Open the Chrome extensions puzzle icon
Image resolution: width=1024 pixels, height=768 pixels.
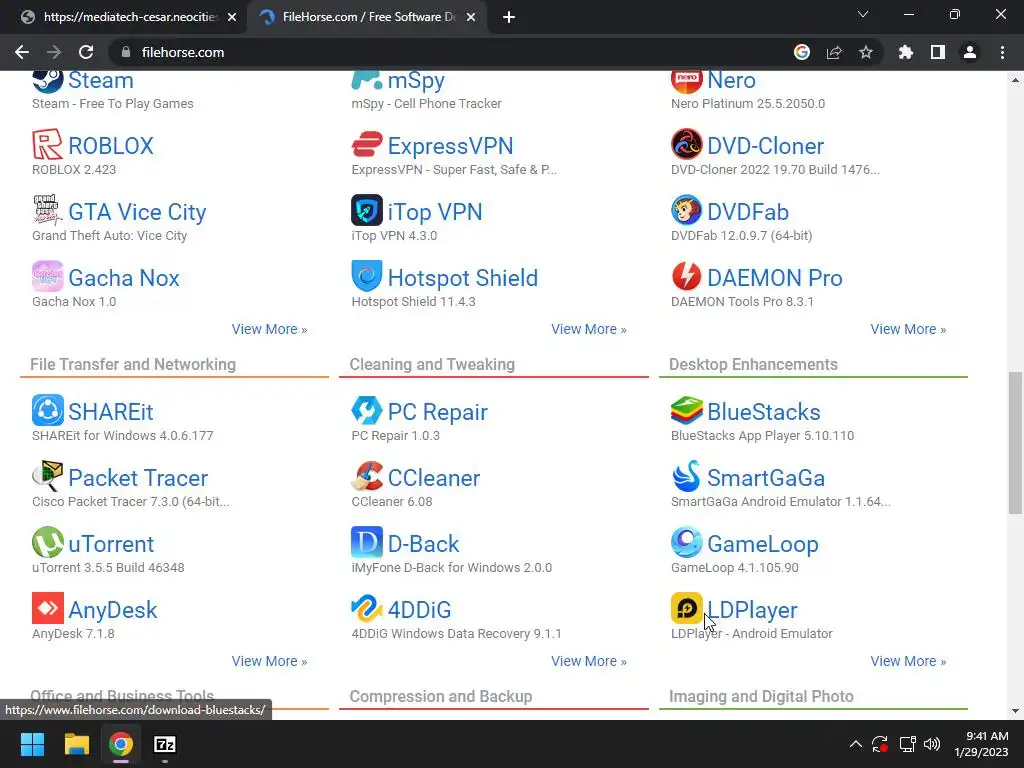pyautogui.click(x=906, y=52)
